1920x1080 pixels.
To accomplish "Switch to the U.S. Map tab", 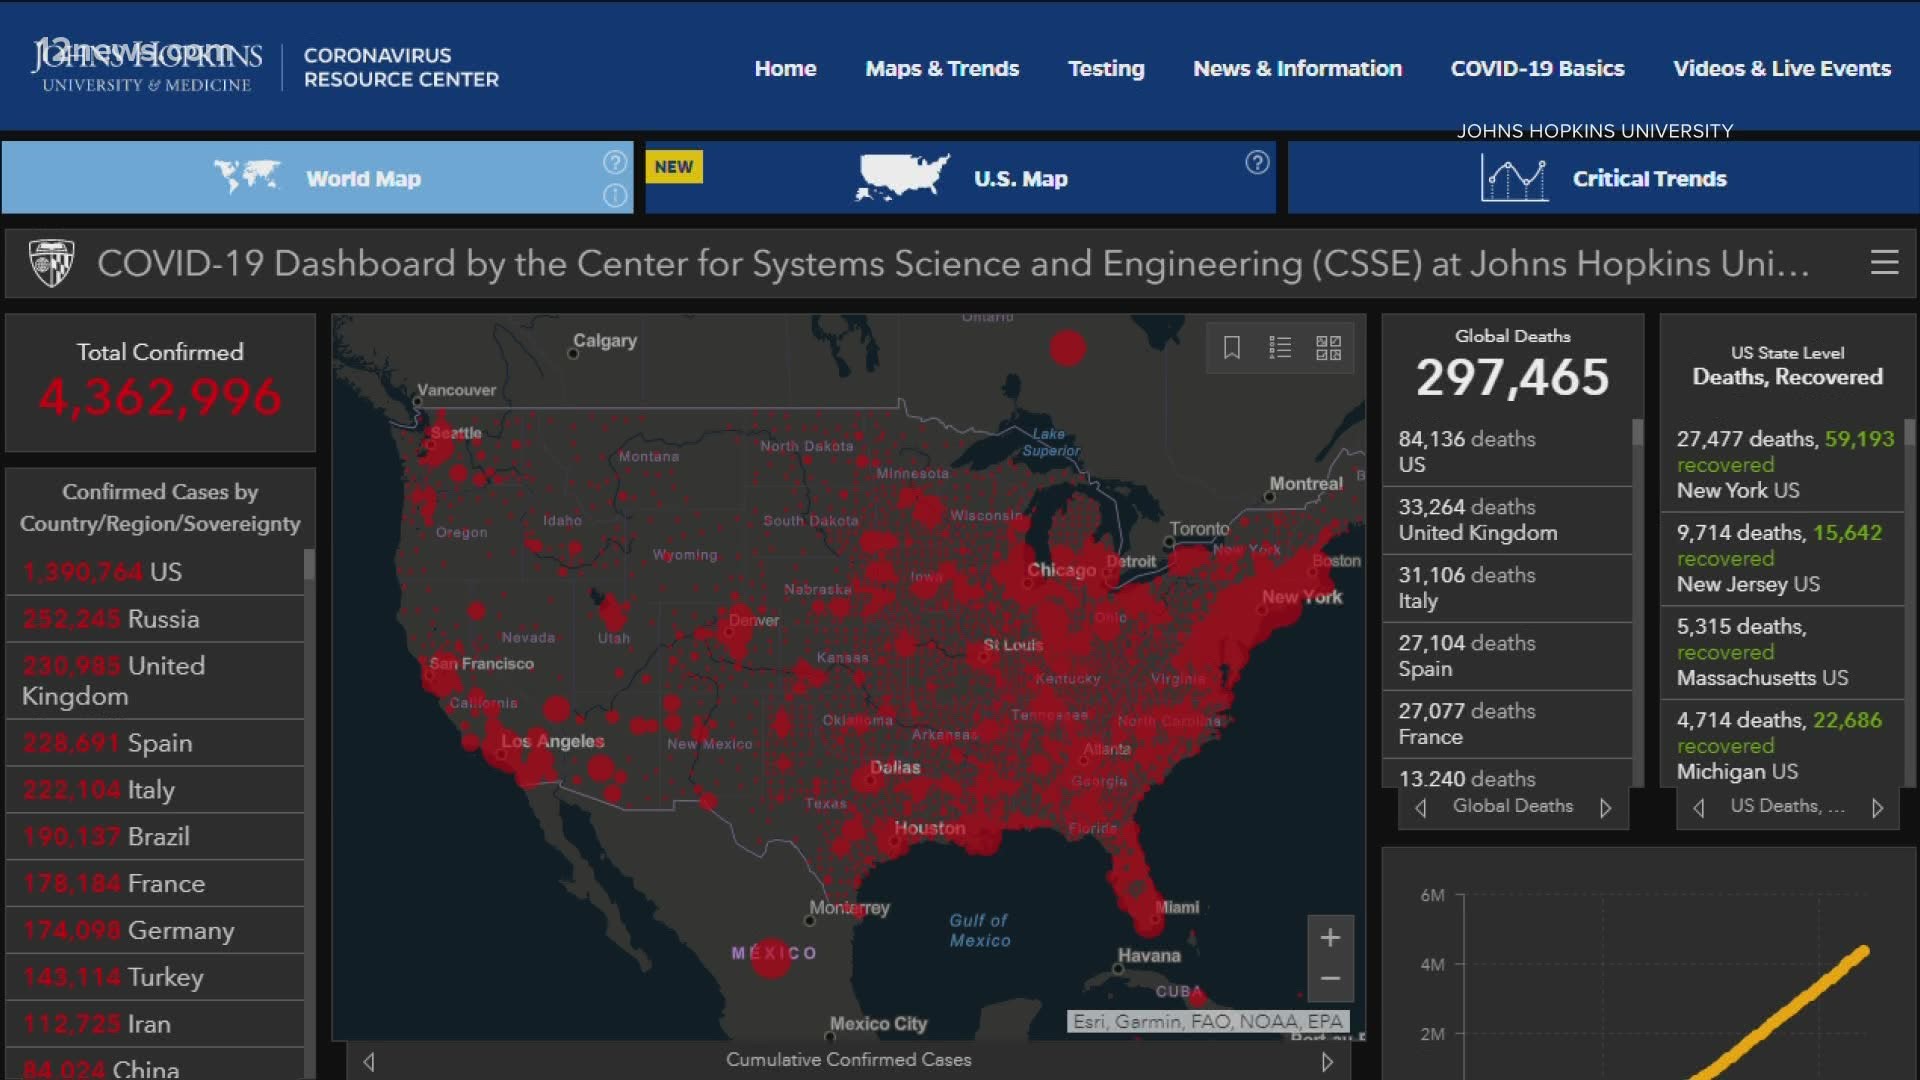I will click(x=960, y=177).
